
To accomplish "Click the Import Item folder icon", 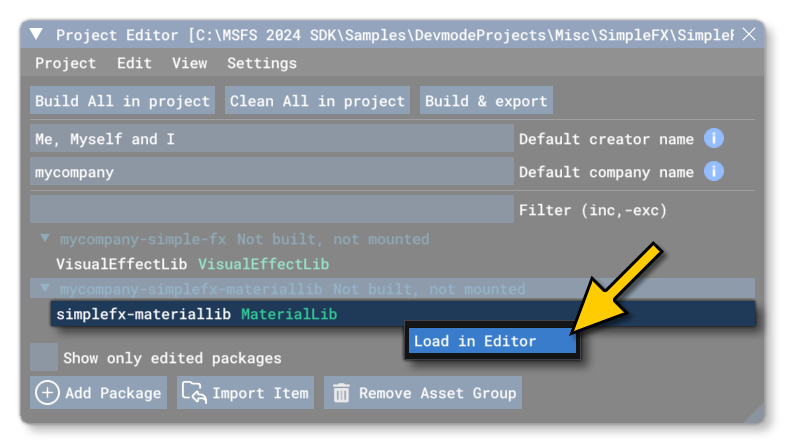I will pyautogui.click(x=195, y=393).
